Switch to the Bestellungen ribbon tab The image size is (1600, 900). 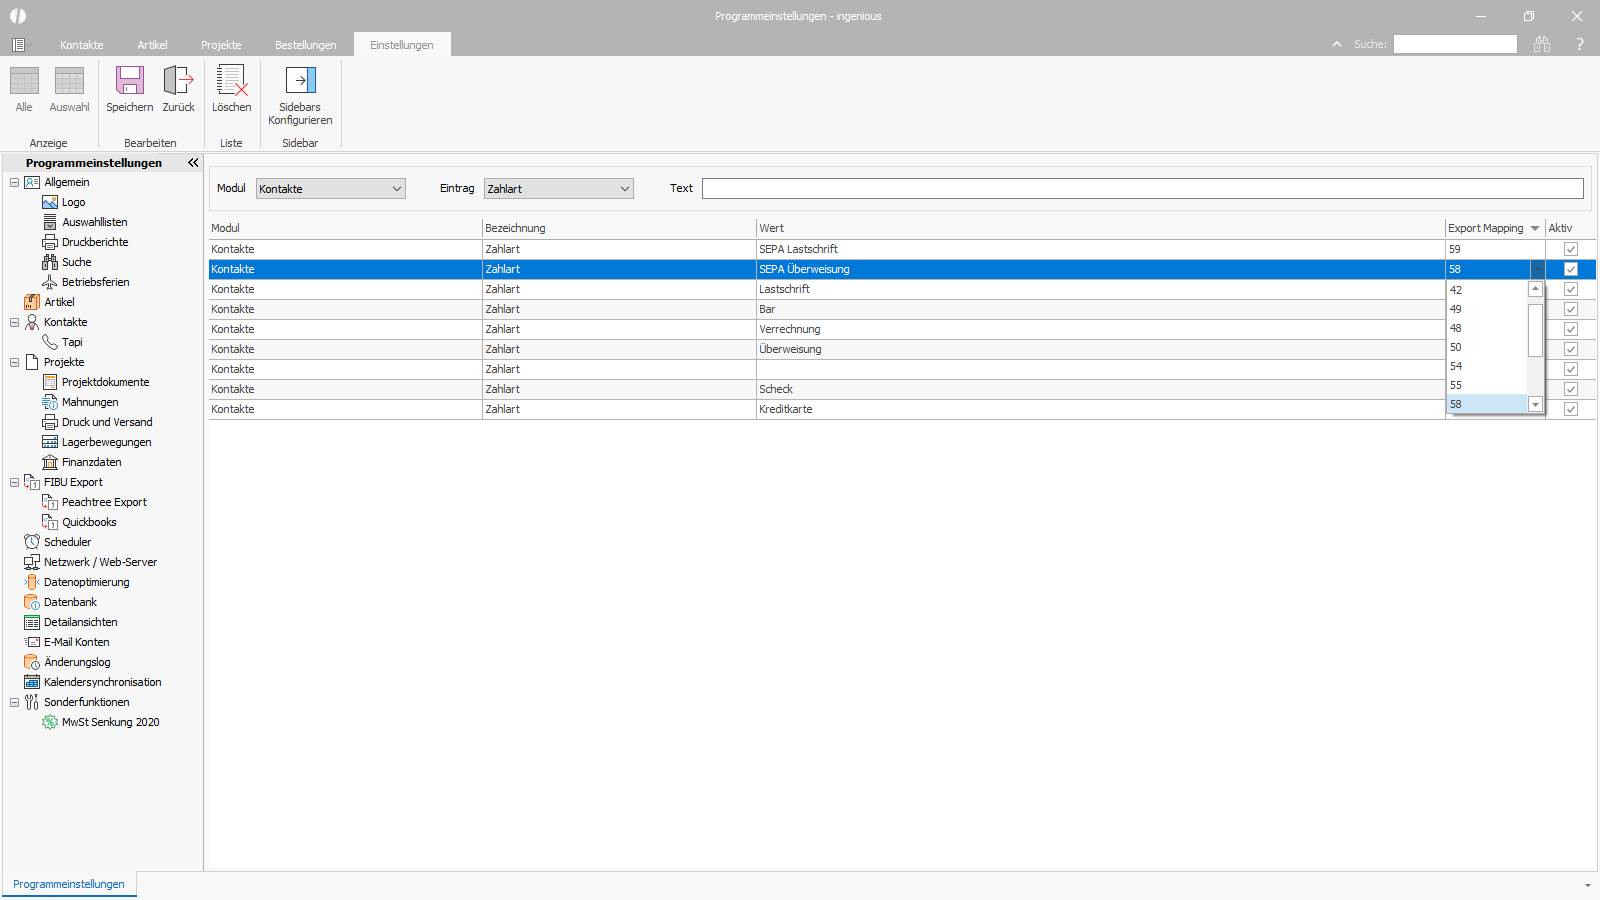[x=306, y=45]
